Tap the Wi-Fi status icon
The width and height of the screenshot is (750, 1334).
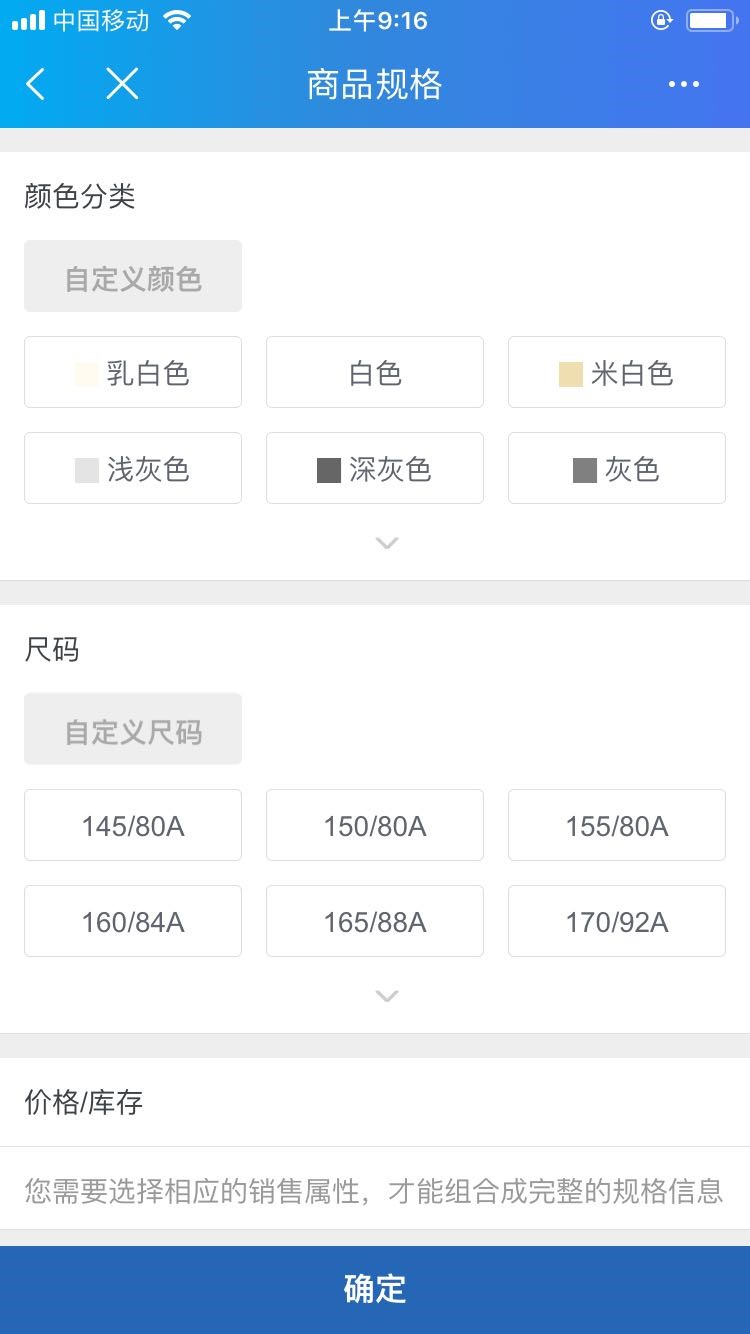tap(177, 20)
